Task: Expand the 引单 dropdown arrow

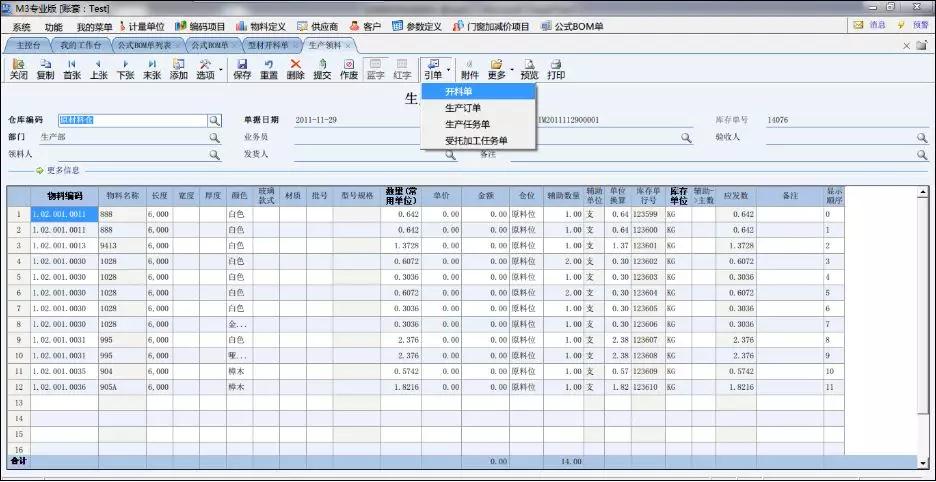Action: coord(448,70)
